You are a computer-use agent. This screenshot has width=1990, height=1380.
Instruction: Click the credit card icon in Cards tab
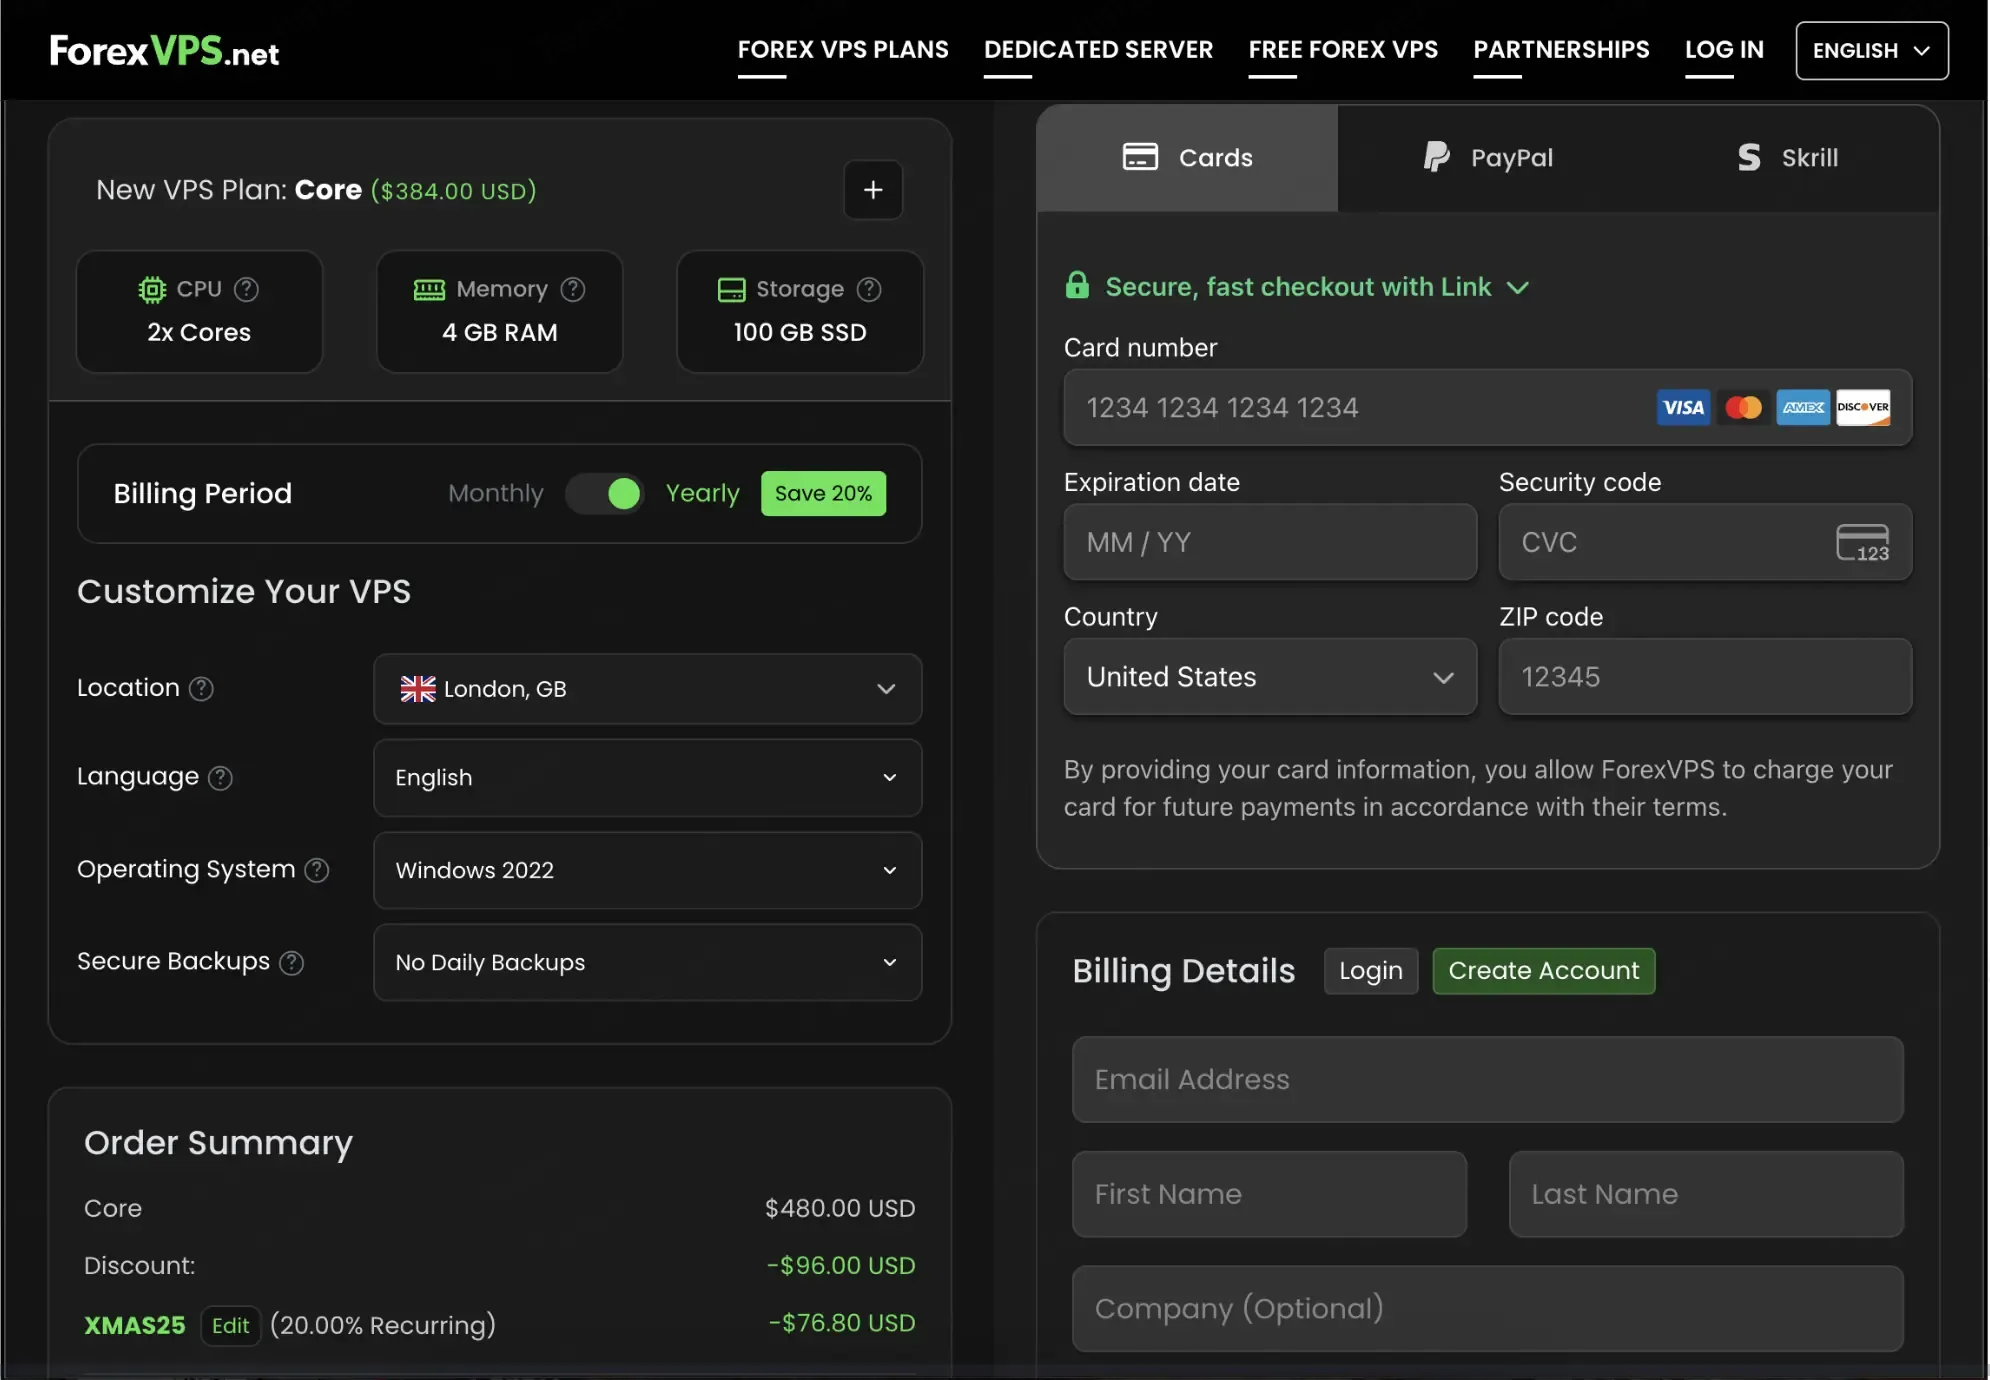pos(1140,157)
